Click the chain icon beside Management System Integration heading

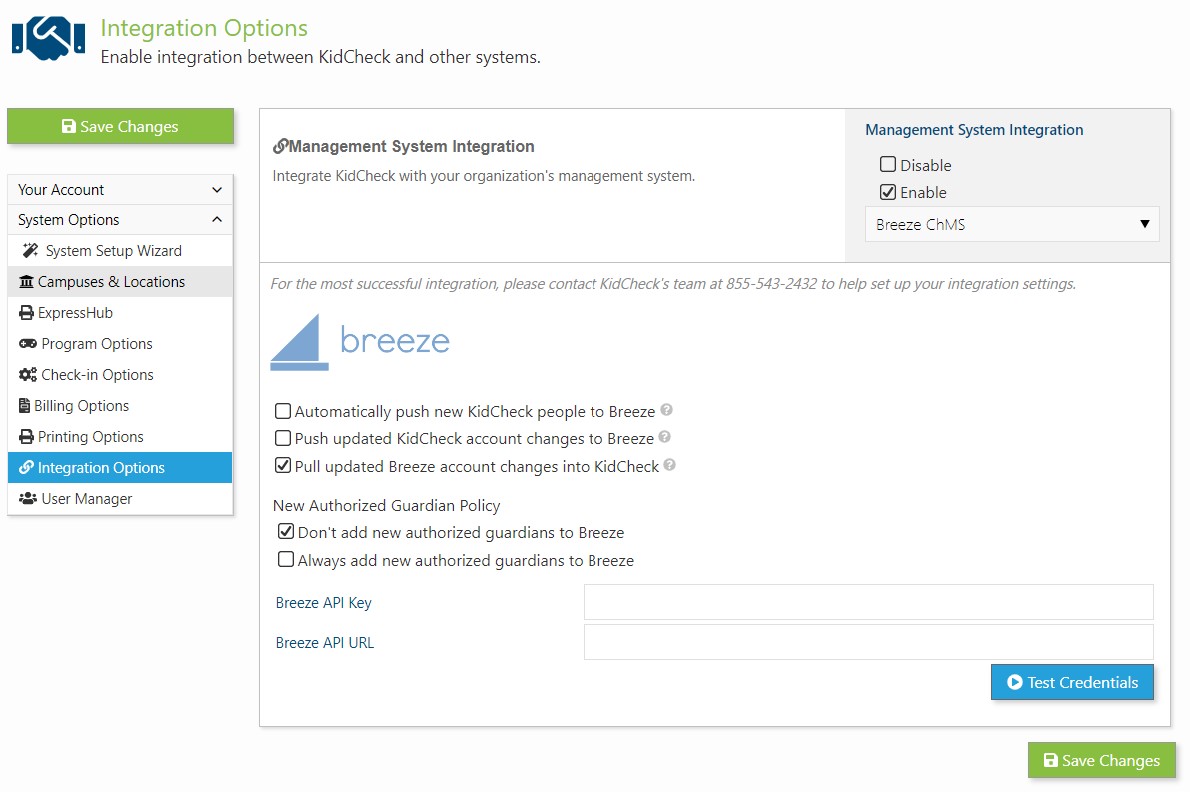(x=280, y=146)
